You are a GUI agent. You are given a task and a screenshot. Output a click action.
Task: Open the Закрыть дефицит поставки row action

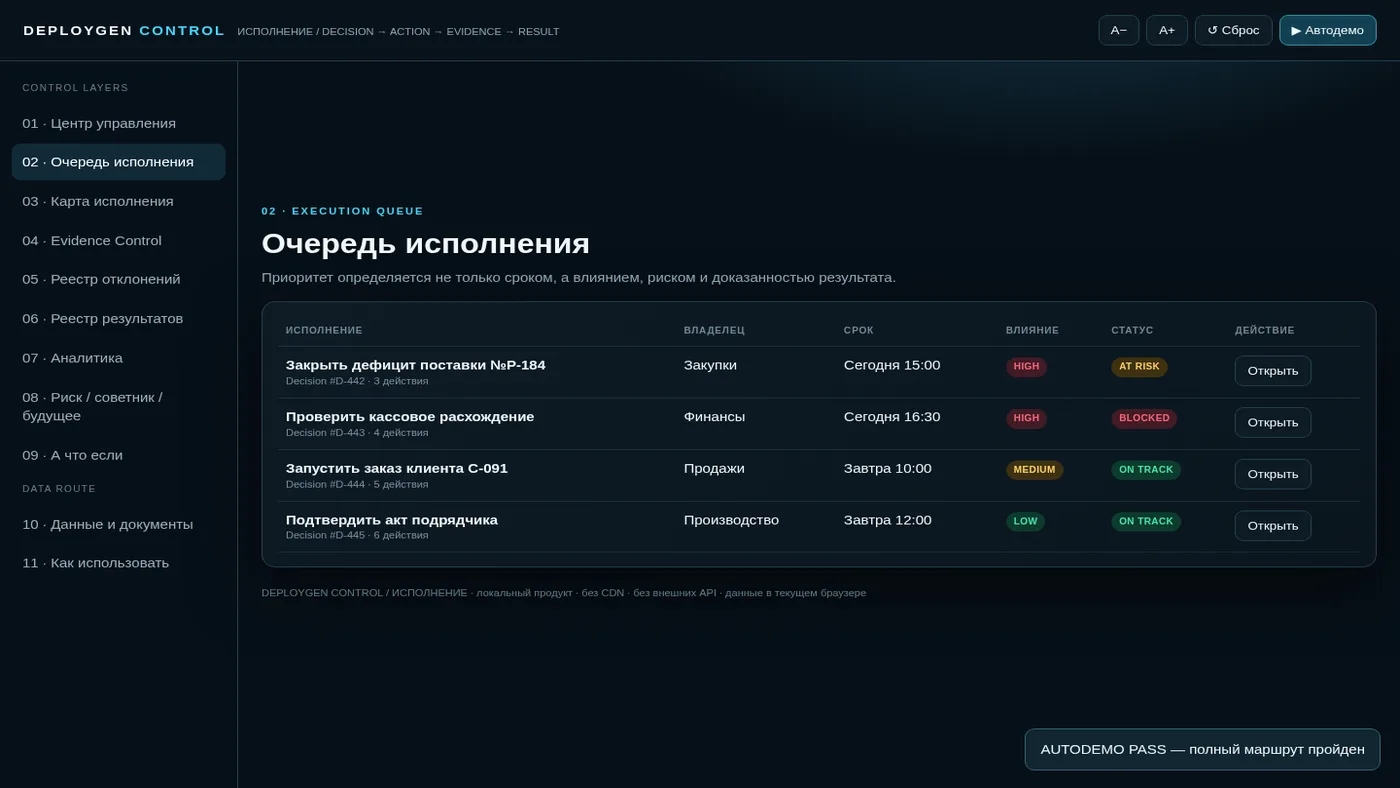click(1272, 371)
